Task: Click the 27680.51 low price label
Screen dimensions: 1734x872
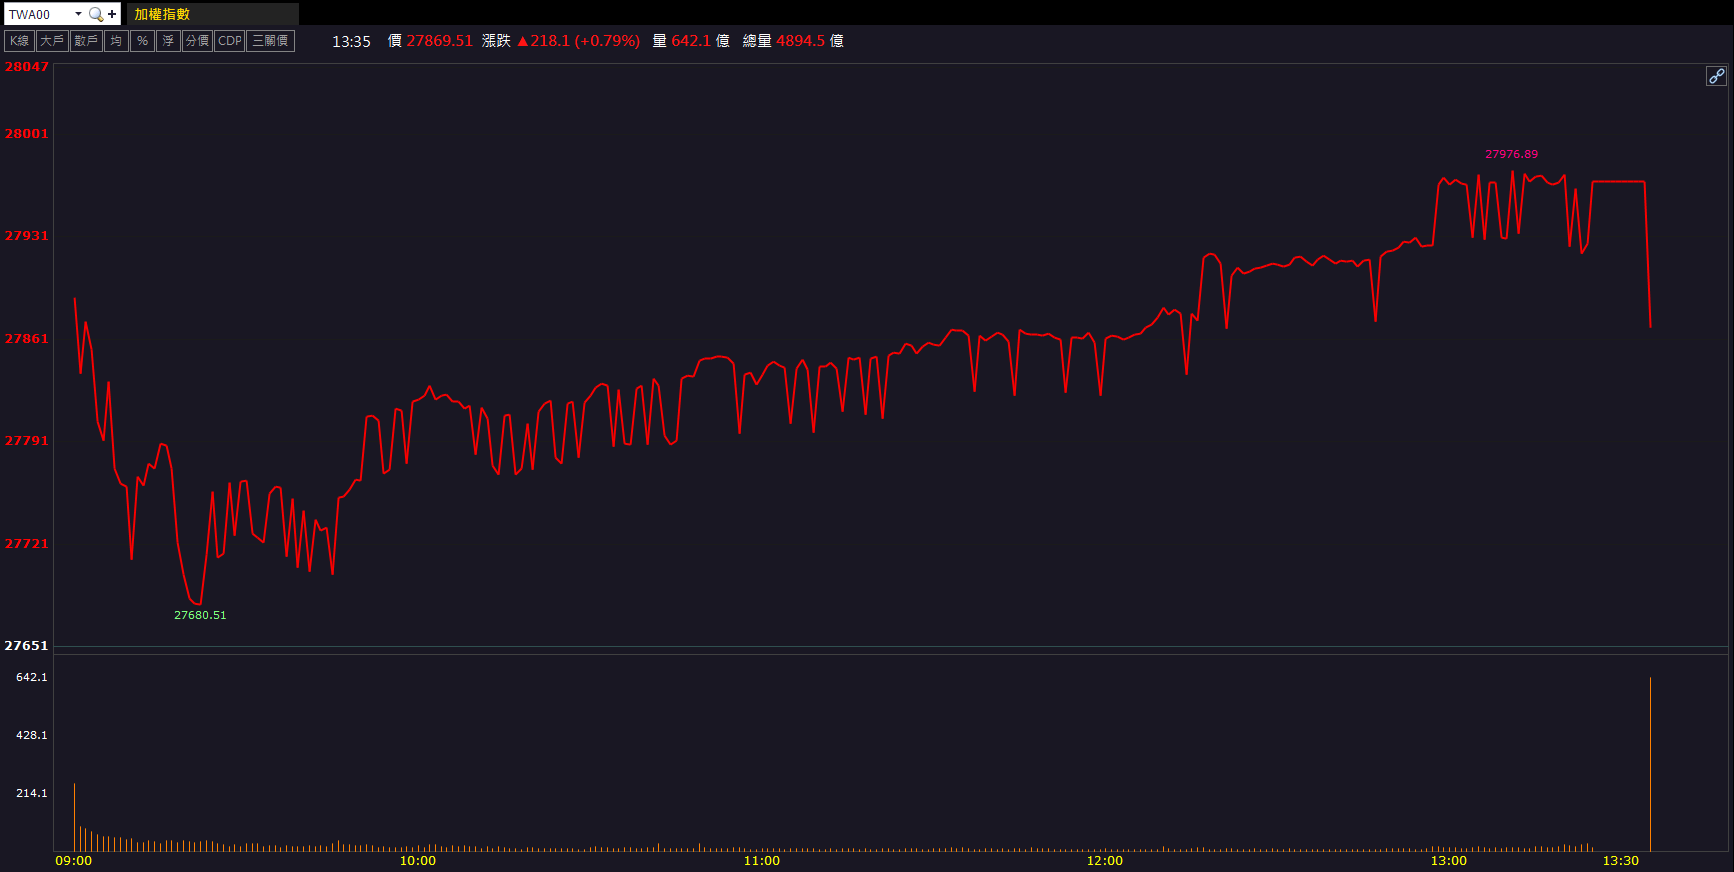Action: click(200, 615)
